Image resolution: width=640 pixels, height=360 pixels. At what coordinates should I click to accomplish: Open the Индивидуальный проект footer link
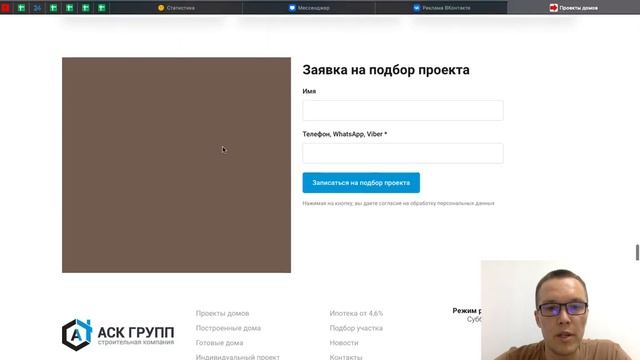238,357
